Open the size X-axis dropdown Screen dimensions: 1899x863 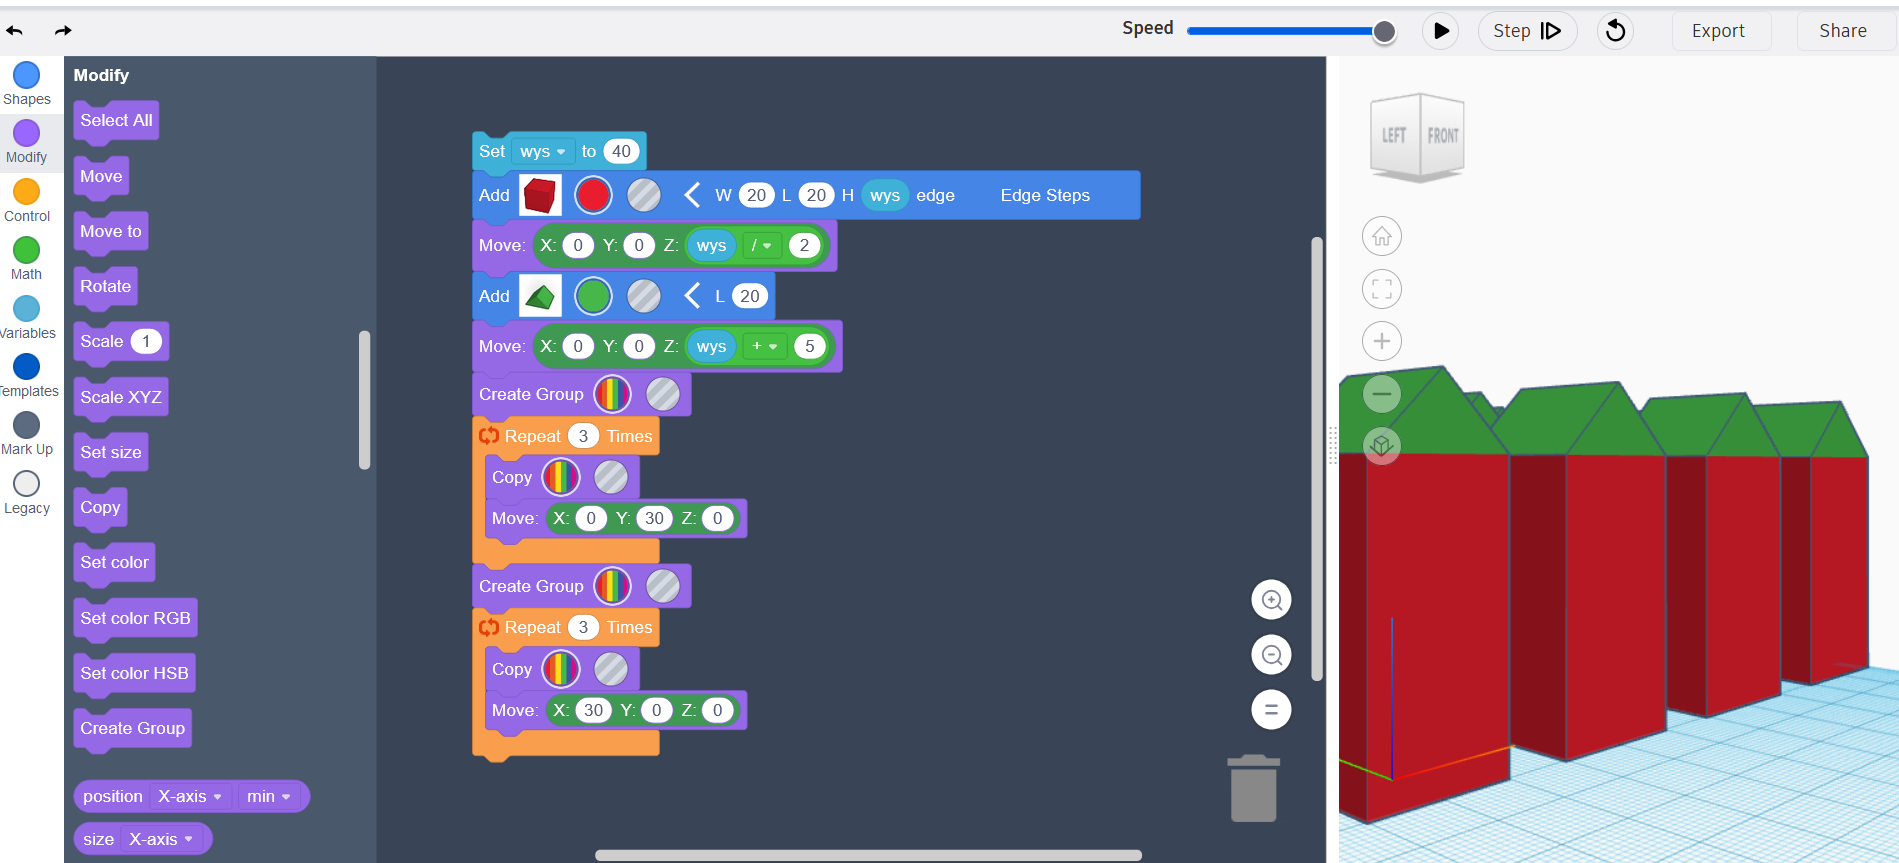(x=161, y=840)
